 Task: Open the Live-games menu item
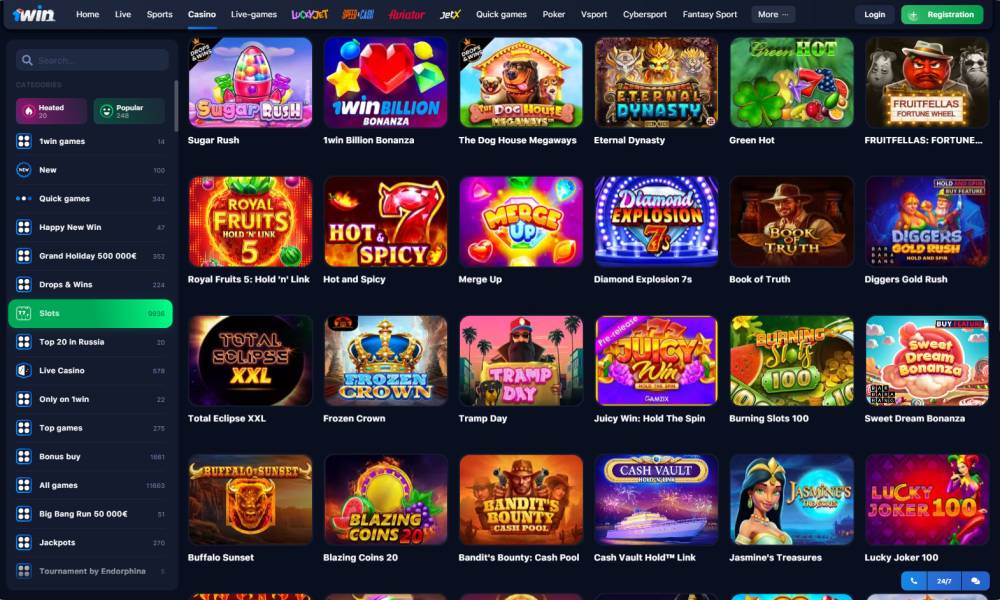(254, 14)
